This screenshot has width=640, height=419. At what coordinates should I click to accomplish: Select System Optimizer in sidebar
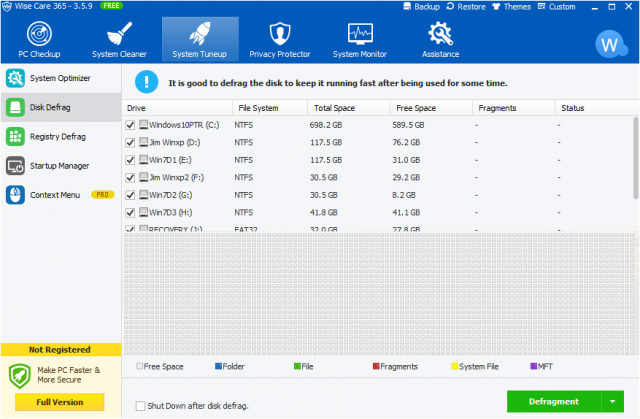pyautogui.click(x=61, y=78)
